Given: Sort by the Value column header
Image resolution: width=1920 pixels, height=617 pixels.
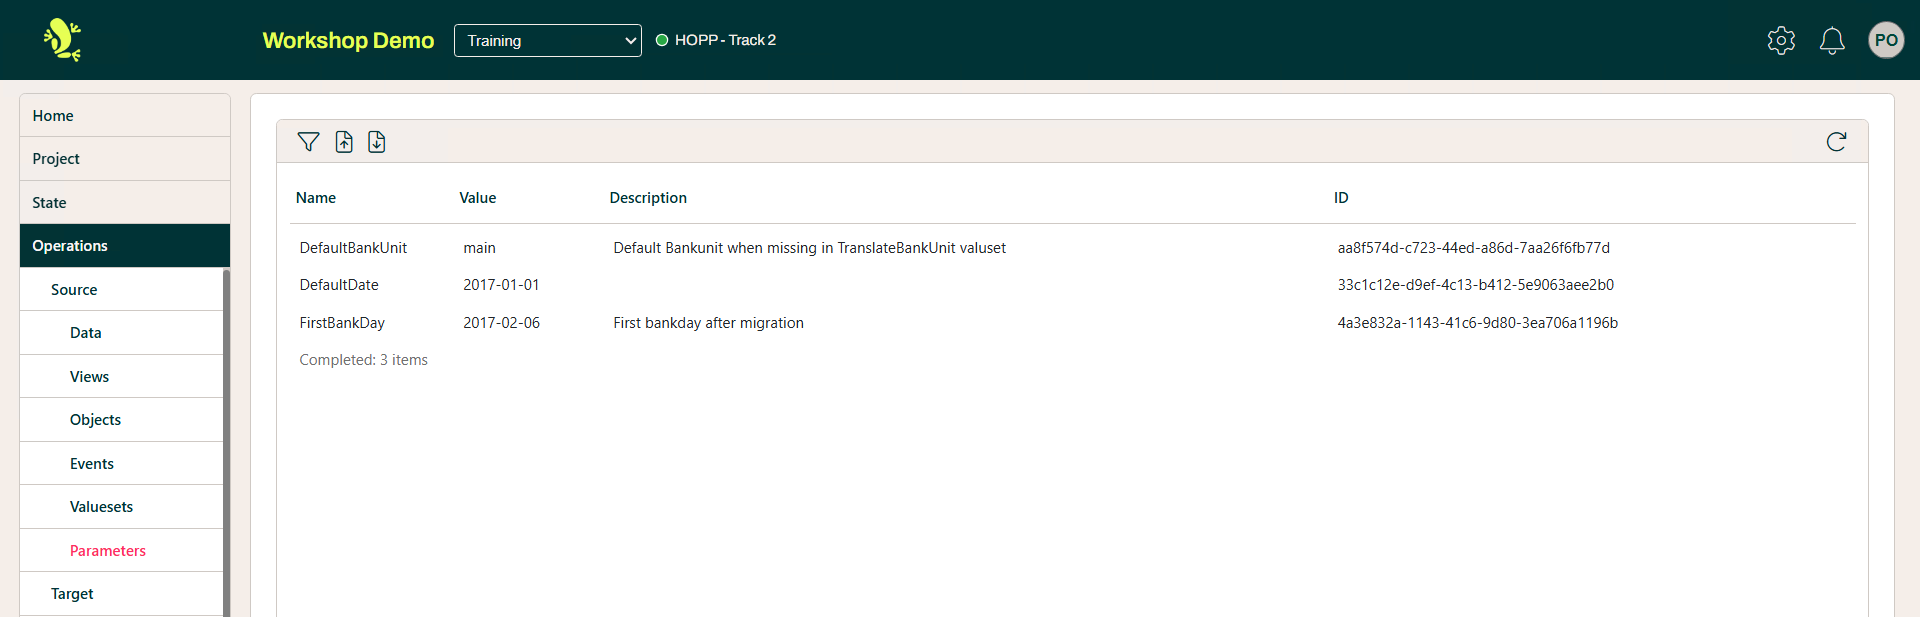Looking at the screenshot, I should [478, 198].
